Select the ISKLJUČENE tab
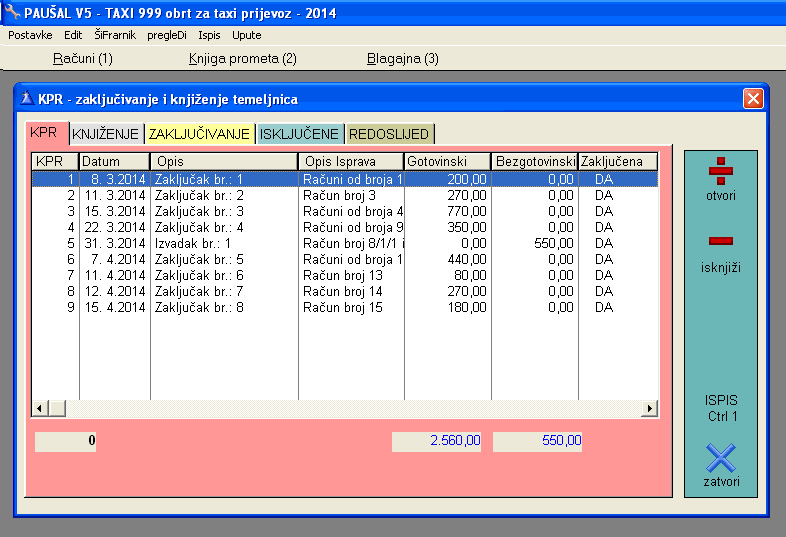Viewport: 786px width, 537px height. pyautogui.click(x=299, y=134)
